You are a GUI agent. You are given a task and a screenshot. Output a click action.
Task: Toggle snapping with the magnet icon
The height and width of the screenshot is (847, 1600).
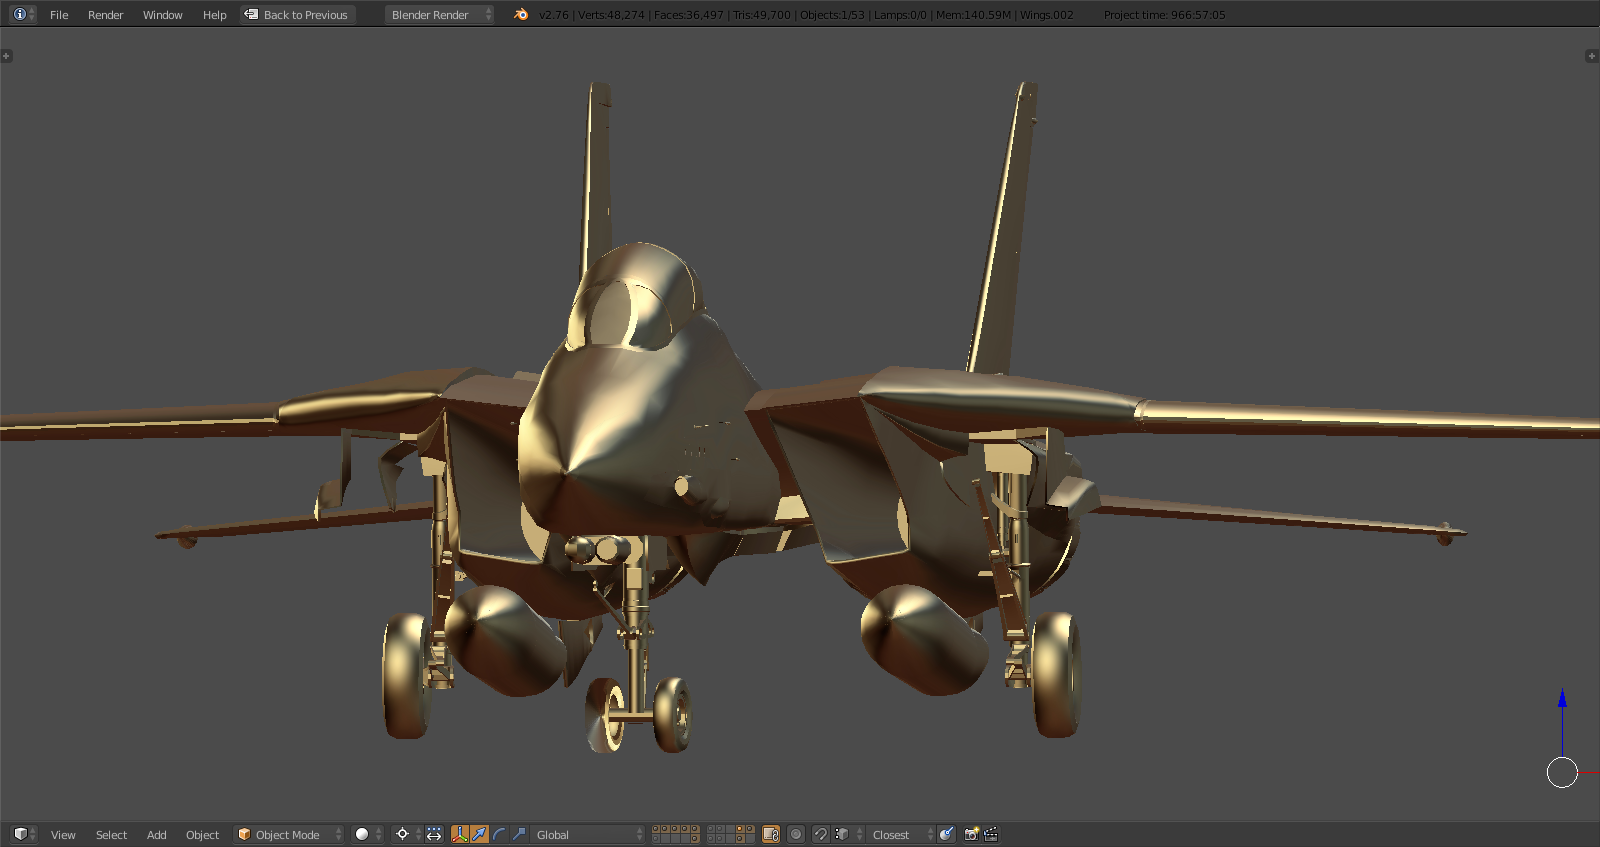(820, 834)
